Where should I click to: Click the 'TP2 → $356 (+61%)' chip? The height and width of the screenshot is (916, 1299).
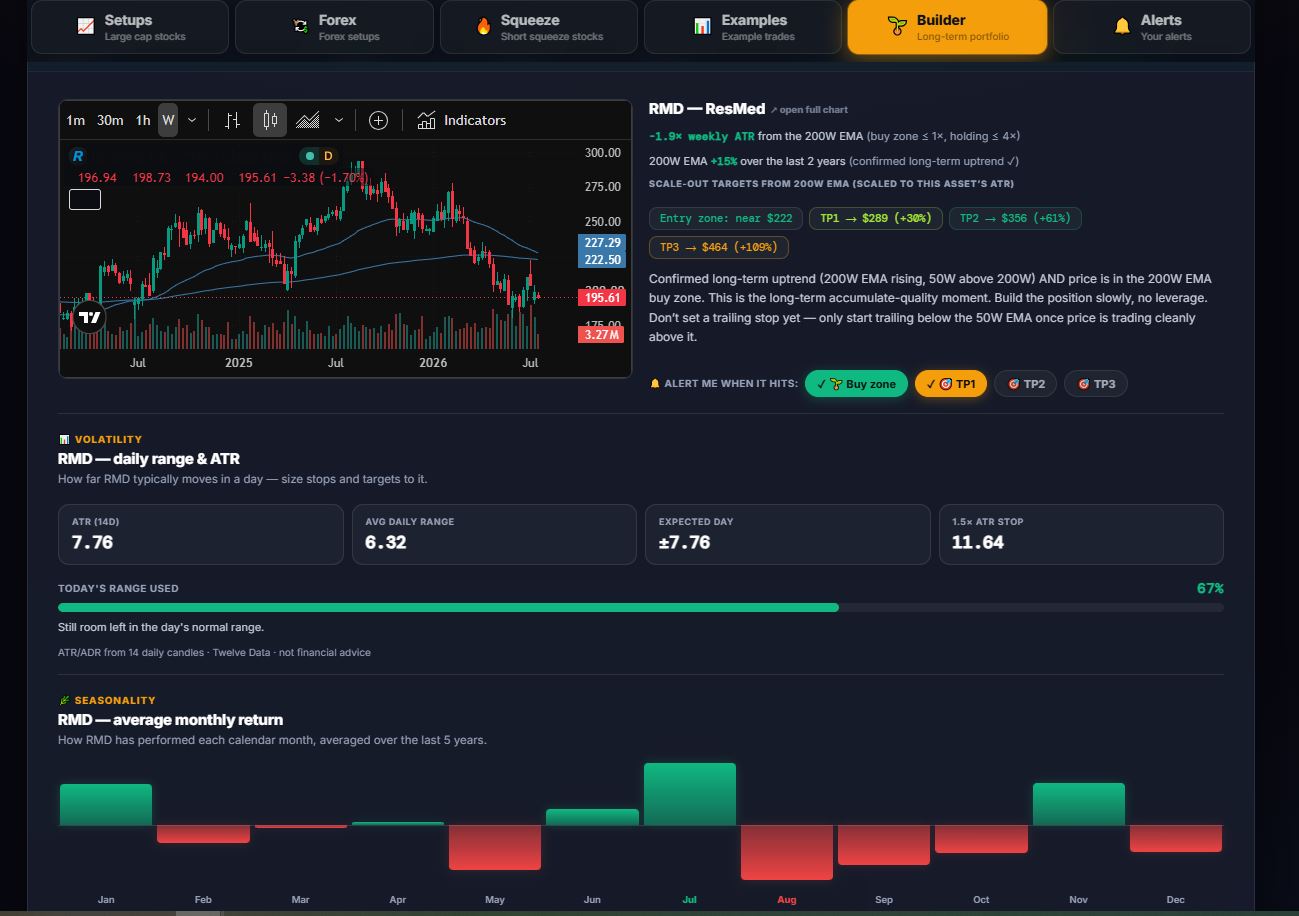[1015, 218]
